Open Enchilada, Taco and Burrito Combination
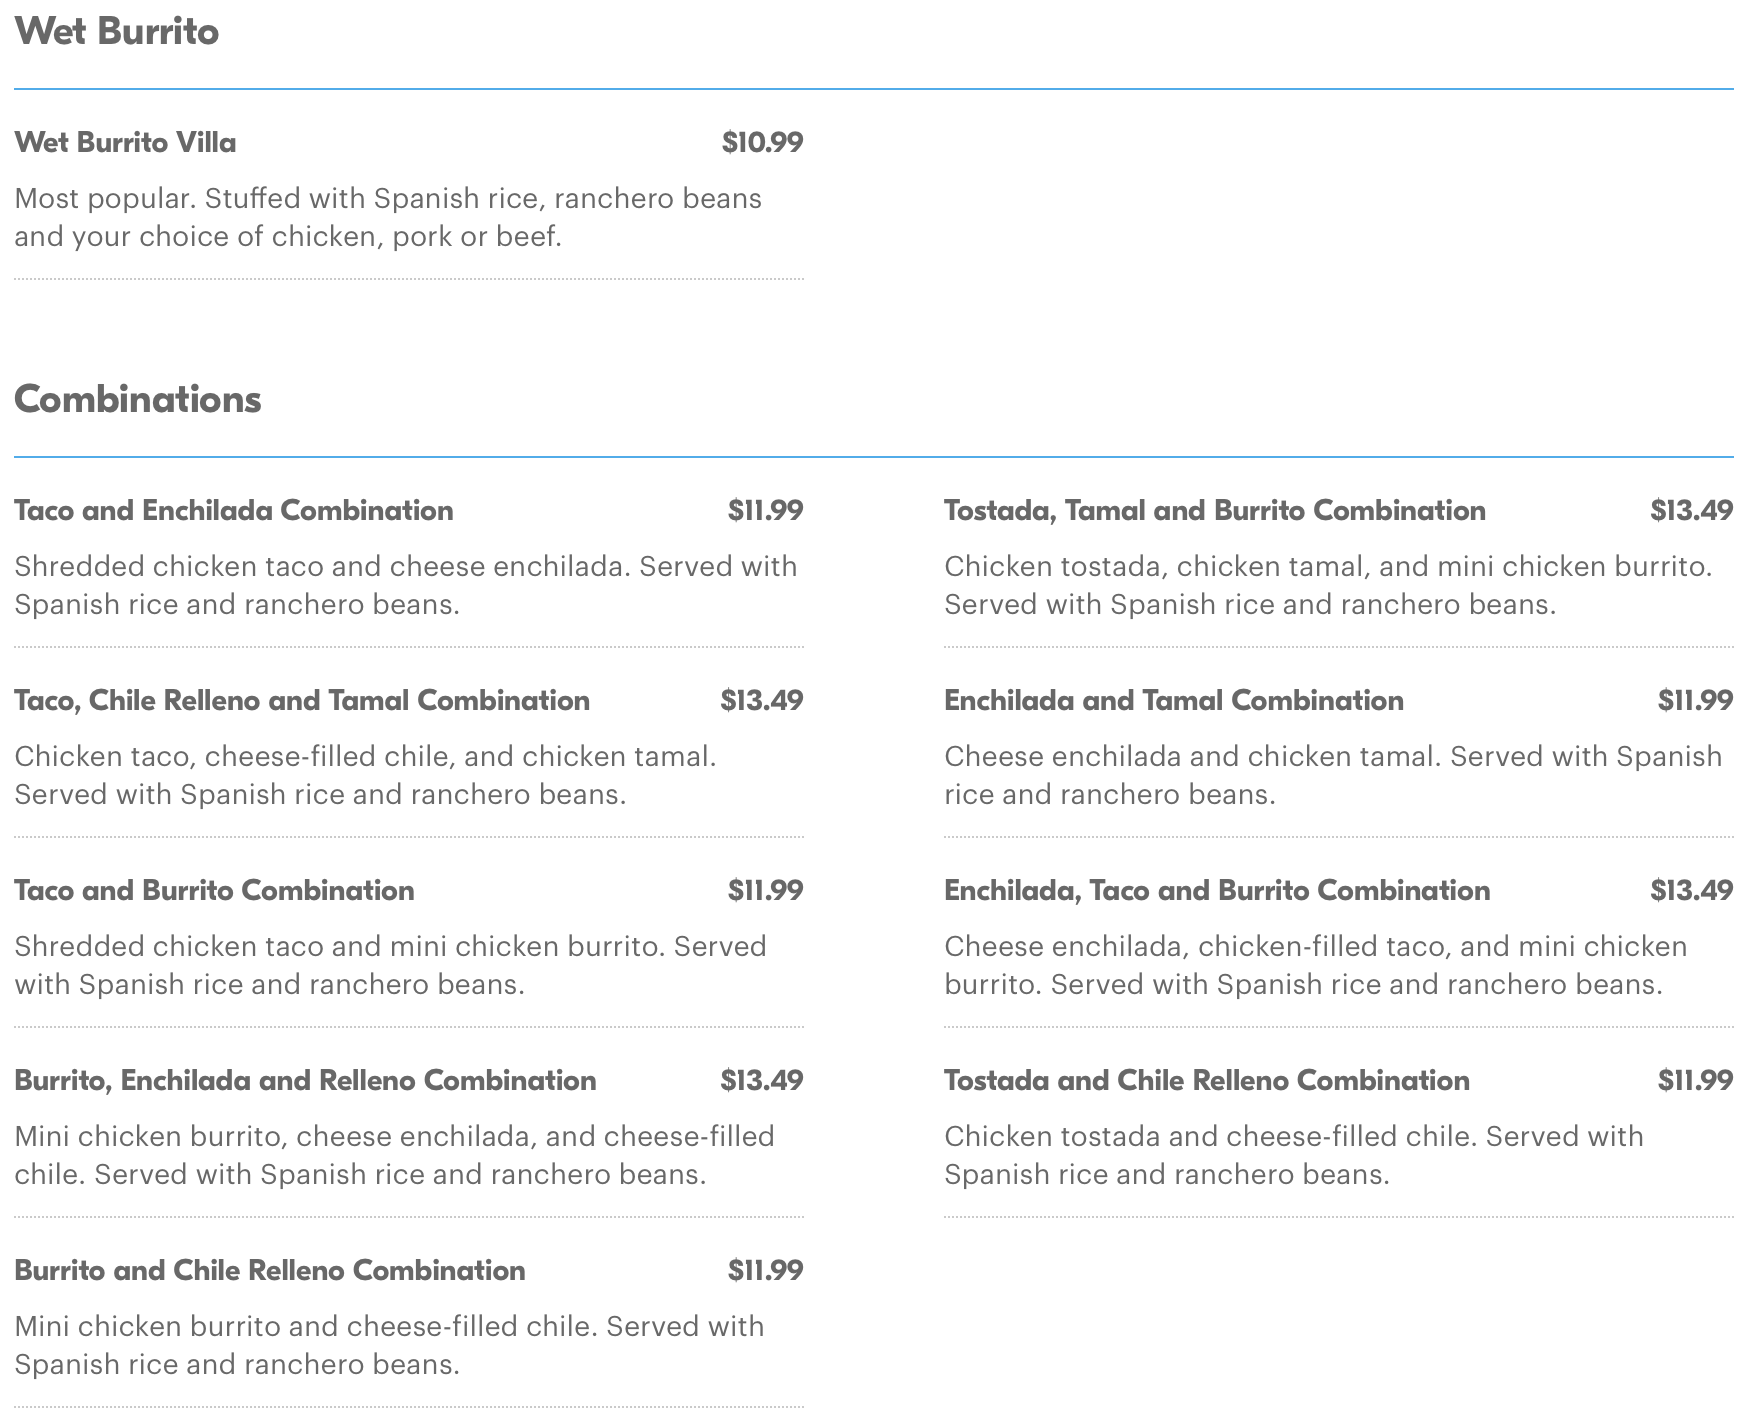 click(x=1216, y=890)
